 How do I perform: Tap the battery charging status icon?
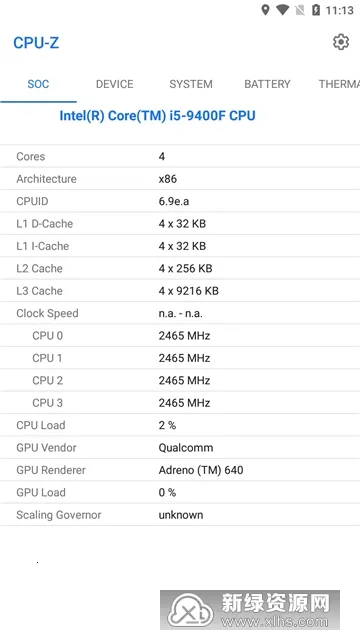pos(316,10)
